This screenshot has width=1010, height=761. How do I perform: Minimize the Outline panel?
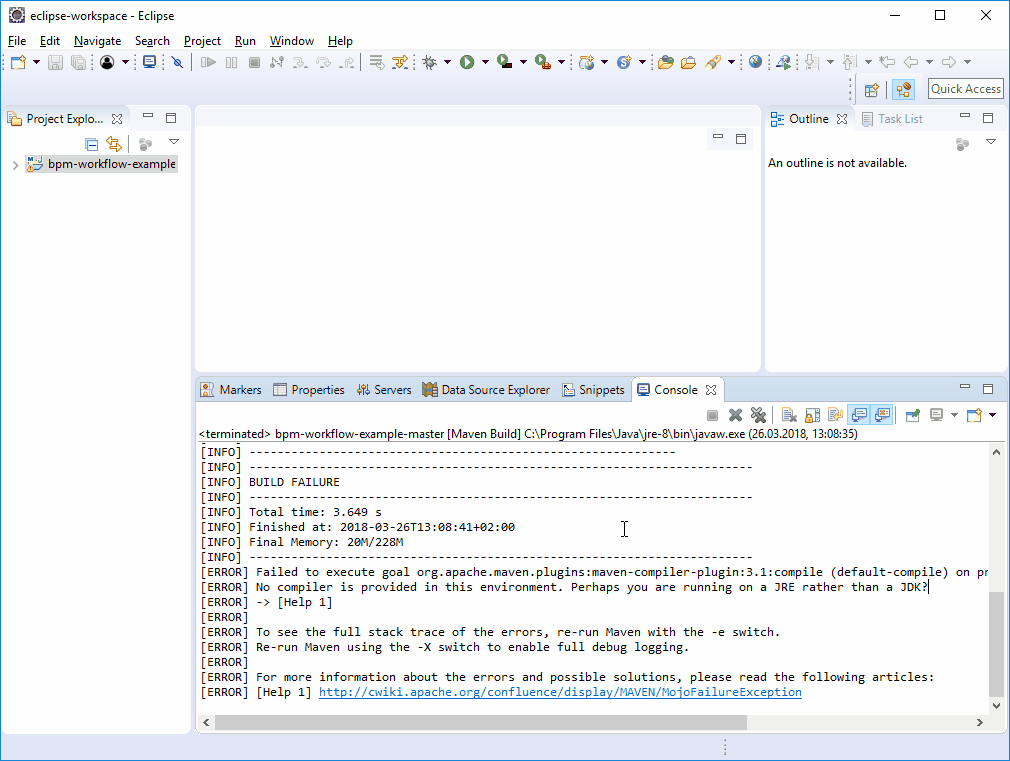coord(965,116)
